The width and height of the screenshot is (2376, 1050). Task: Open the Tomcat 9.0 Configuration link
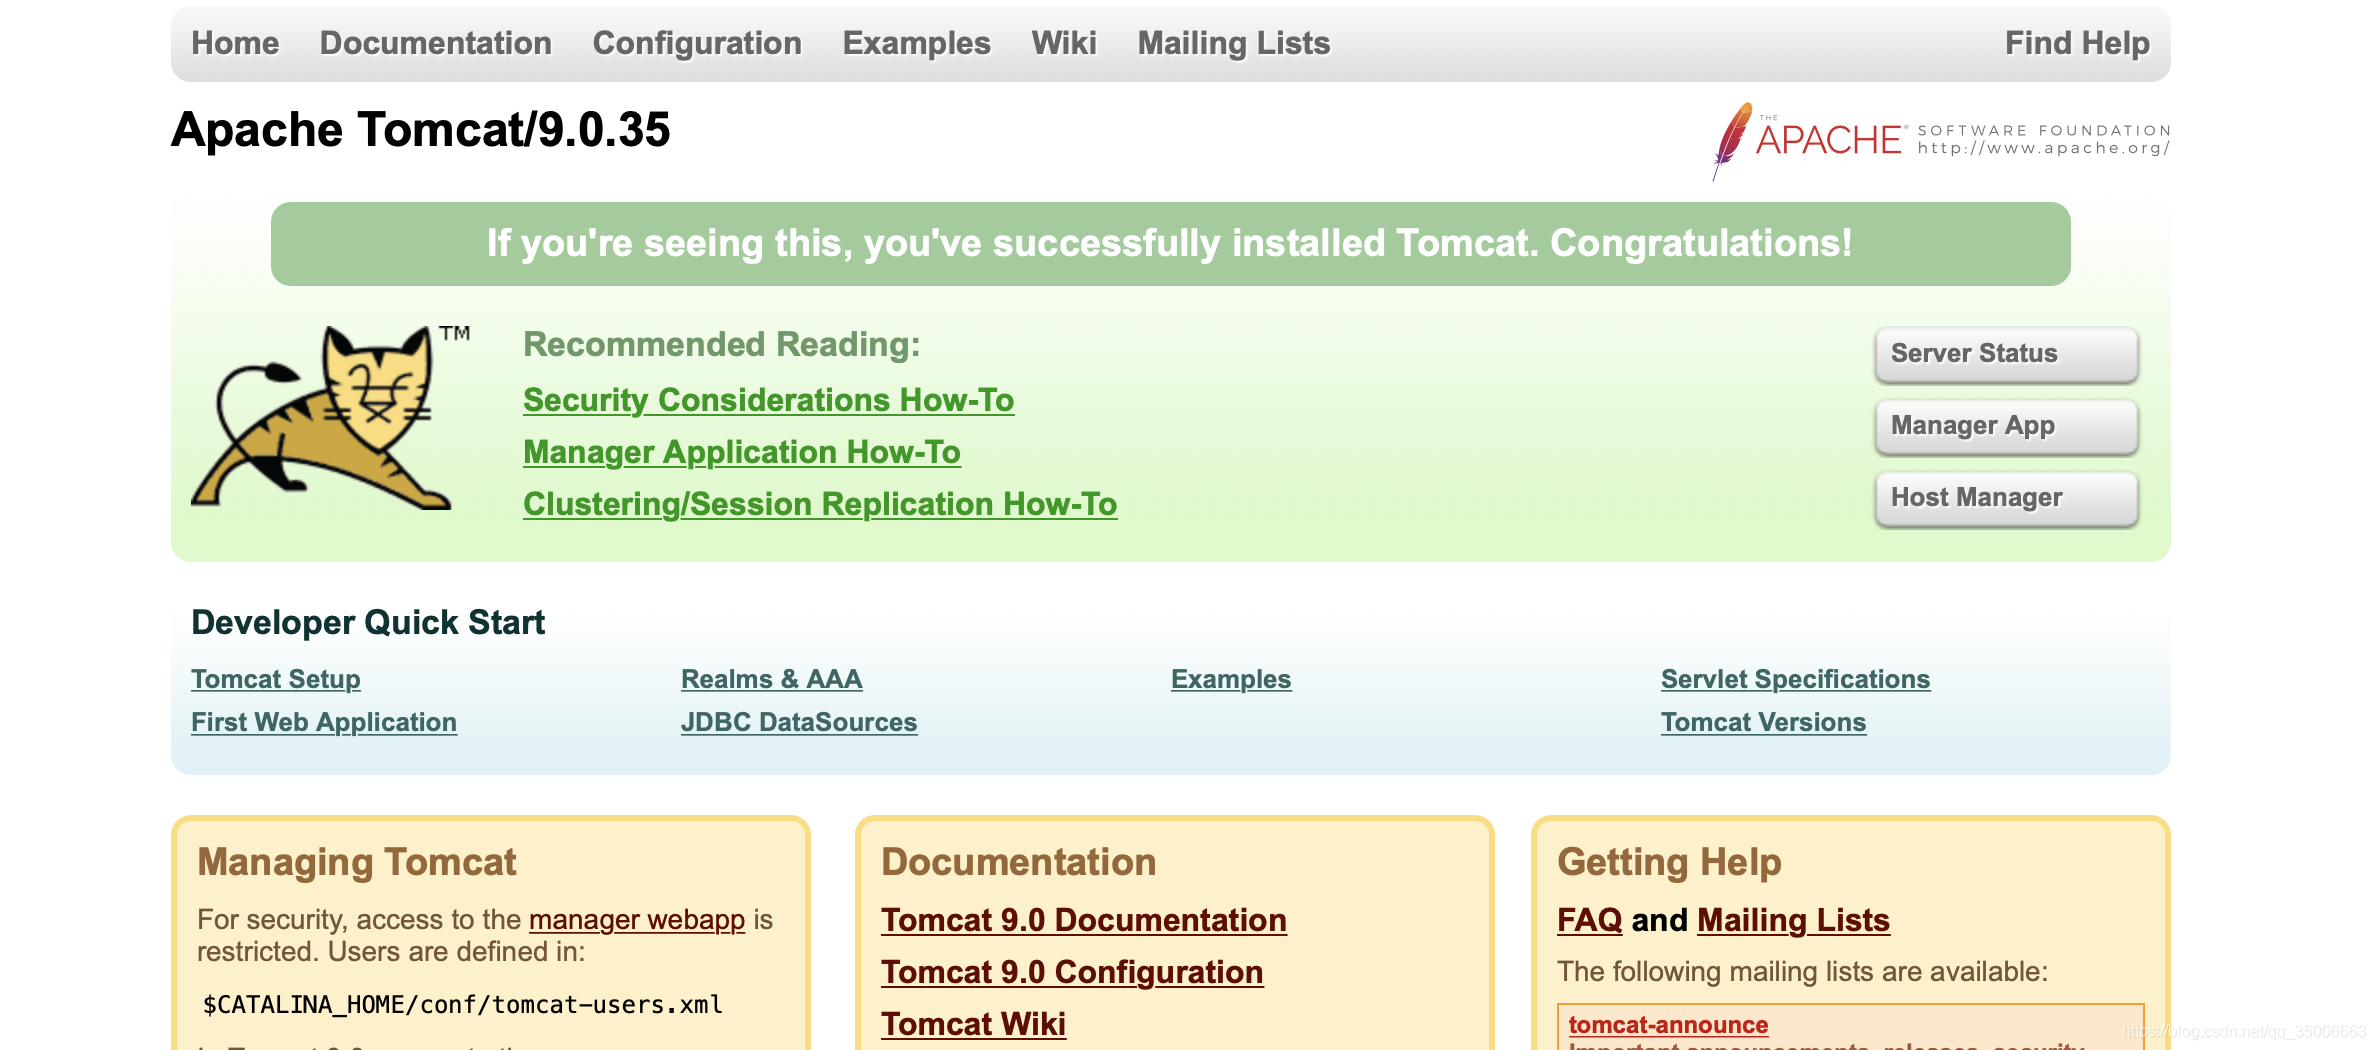(1072, 972)
